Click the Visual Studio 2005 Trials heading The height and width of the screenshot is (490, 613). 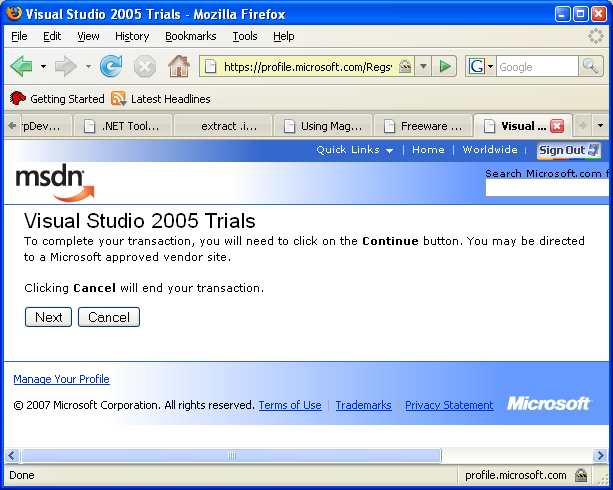click(x=140, y=221)
